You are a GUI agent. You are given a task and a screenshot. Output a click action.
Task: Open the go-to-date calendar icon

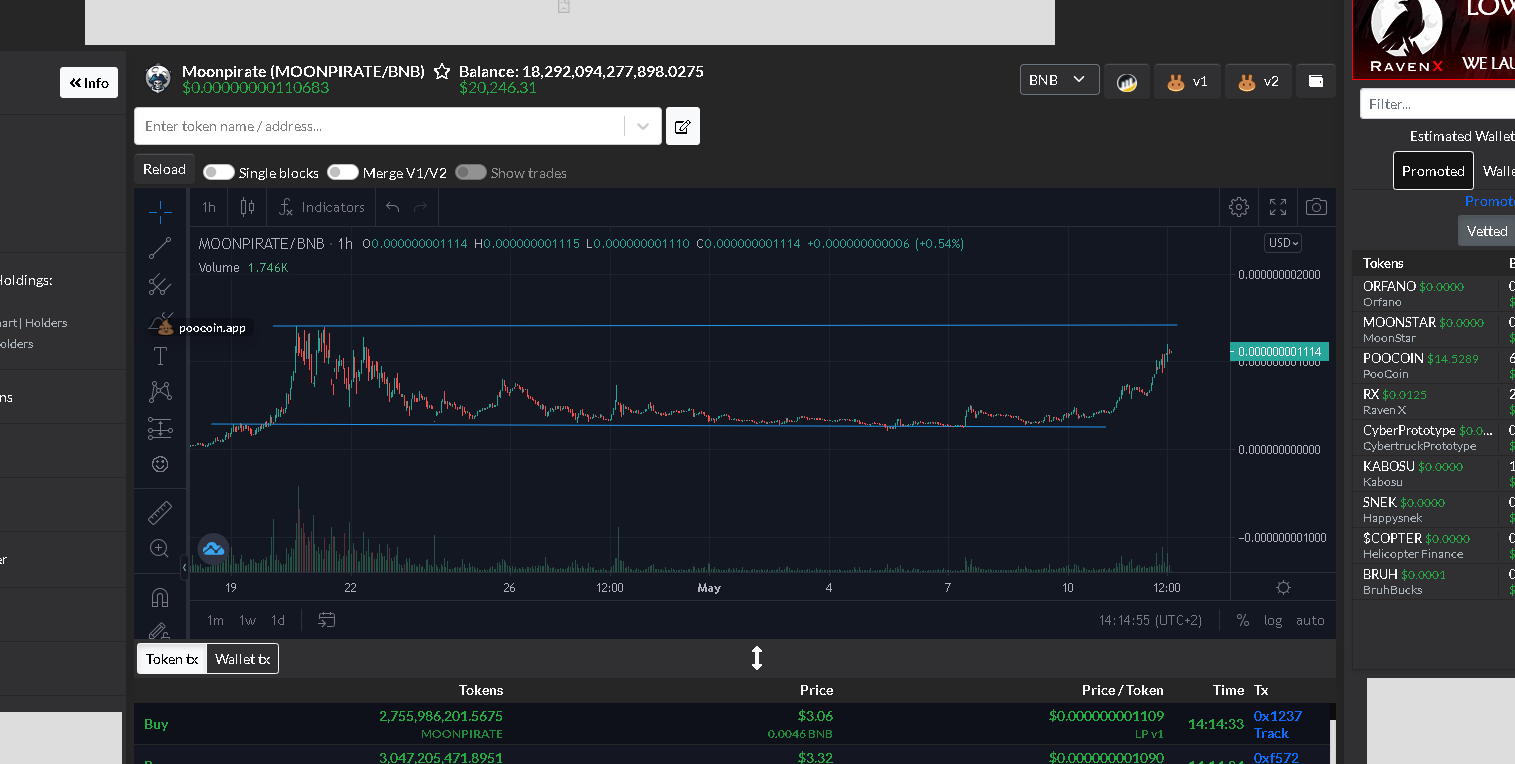point(327,620)
